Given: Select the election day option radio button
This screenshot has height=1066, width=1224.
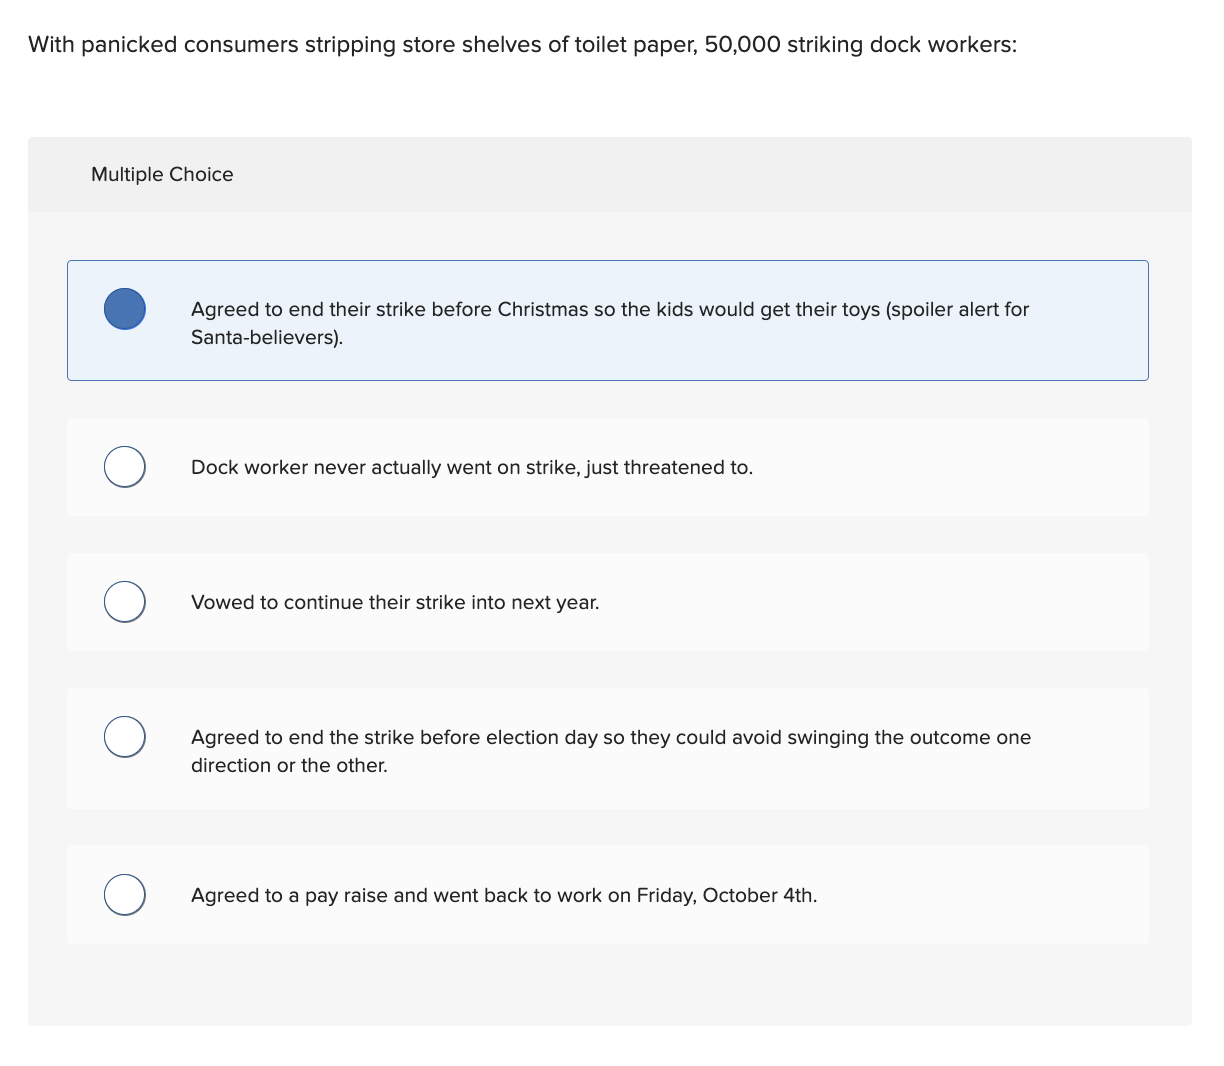Looking at the screenshot, I should [x=125, y=737].
